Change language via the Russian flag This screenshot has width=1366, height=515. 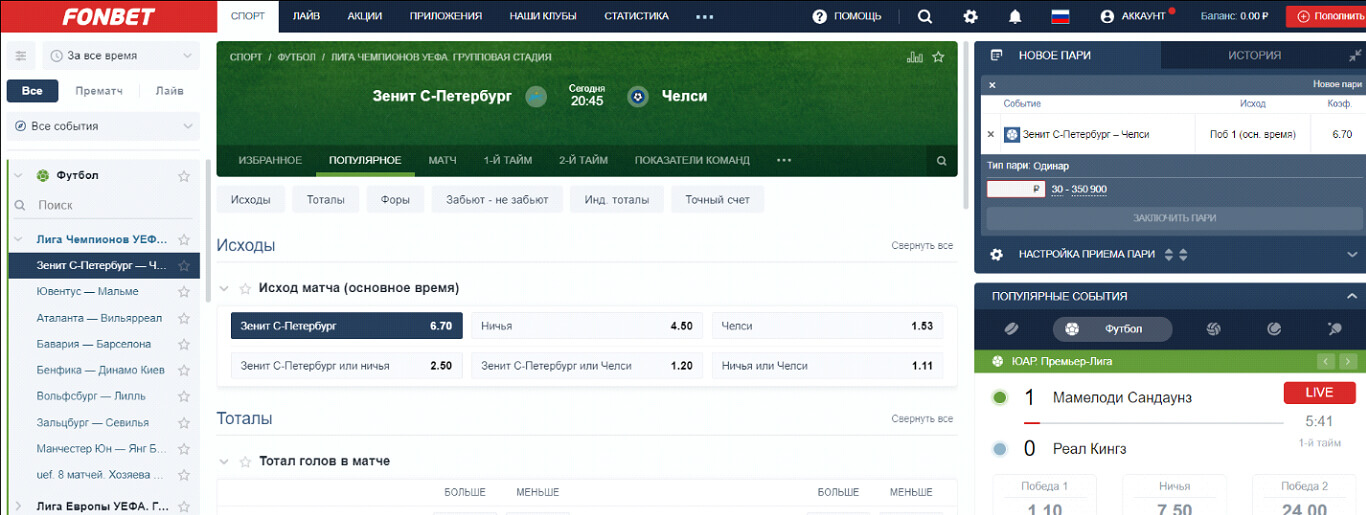(1060, 16)
